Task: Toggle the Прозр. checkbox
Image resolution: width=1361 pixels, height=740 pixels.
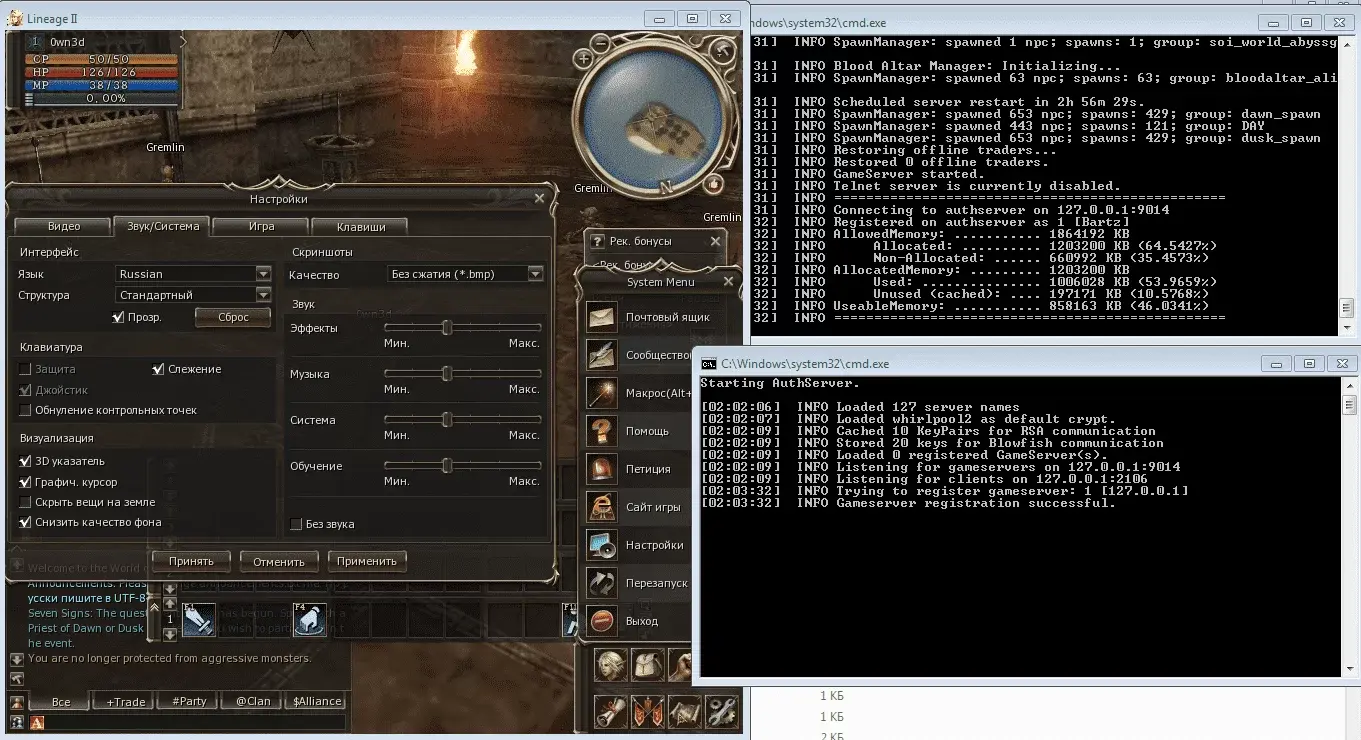Action: click(x=119, y=317)
